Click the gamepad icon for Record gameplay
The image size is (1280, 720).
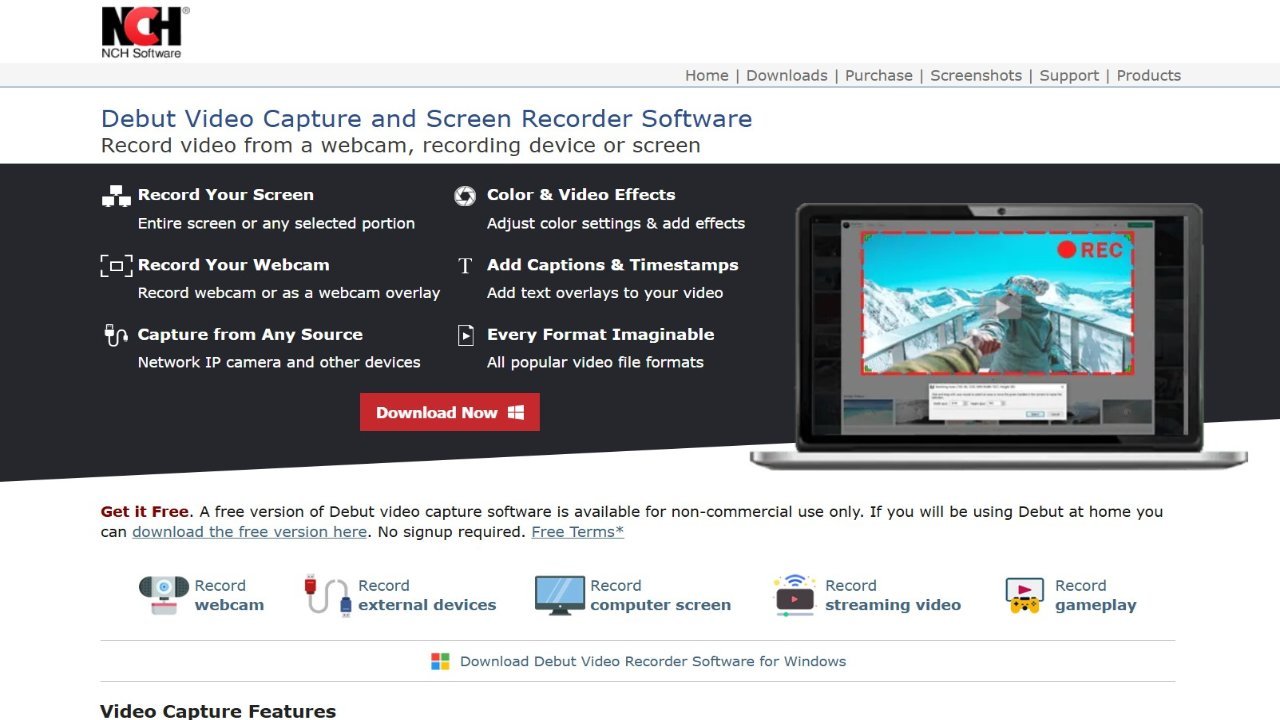click(x=1025, y=596)
